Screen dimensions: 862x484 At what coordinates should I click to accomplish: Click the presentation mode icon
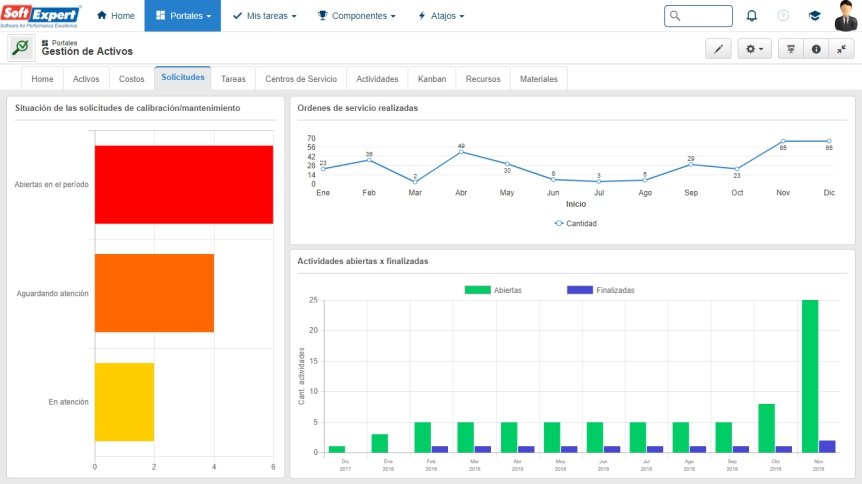point(791,49)
